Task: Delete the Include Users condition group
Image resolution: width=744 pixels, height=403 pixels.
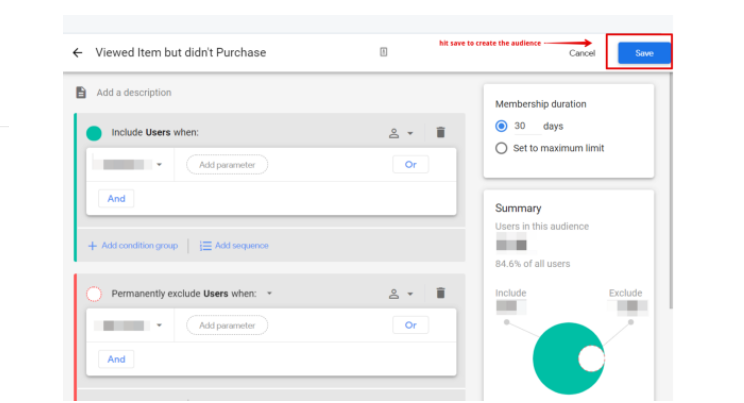Action: point(440,132)
